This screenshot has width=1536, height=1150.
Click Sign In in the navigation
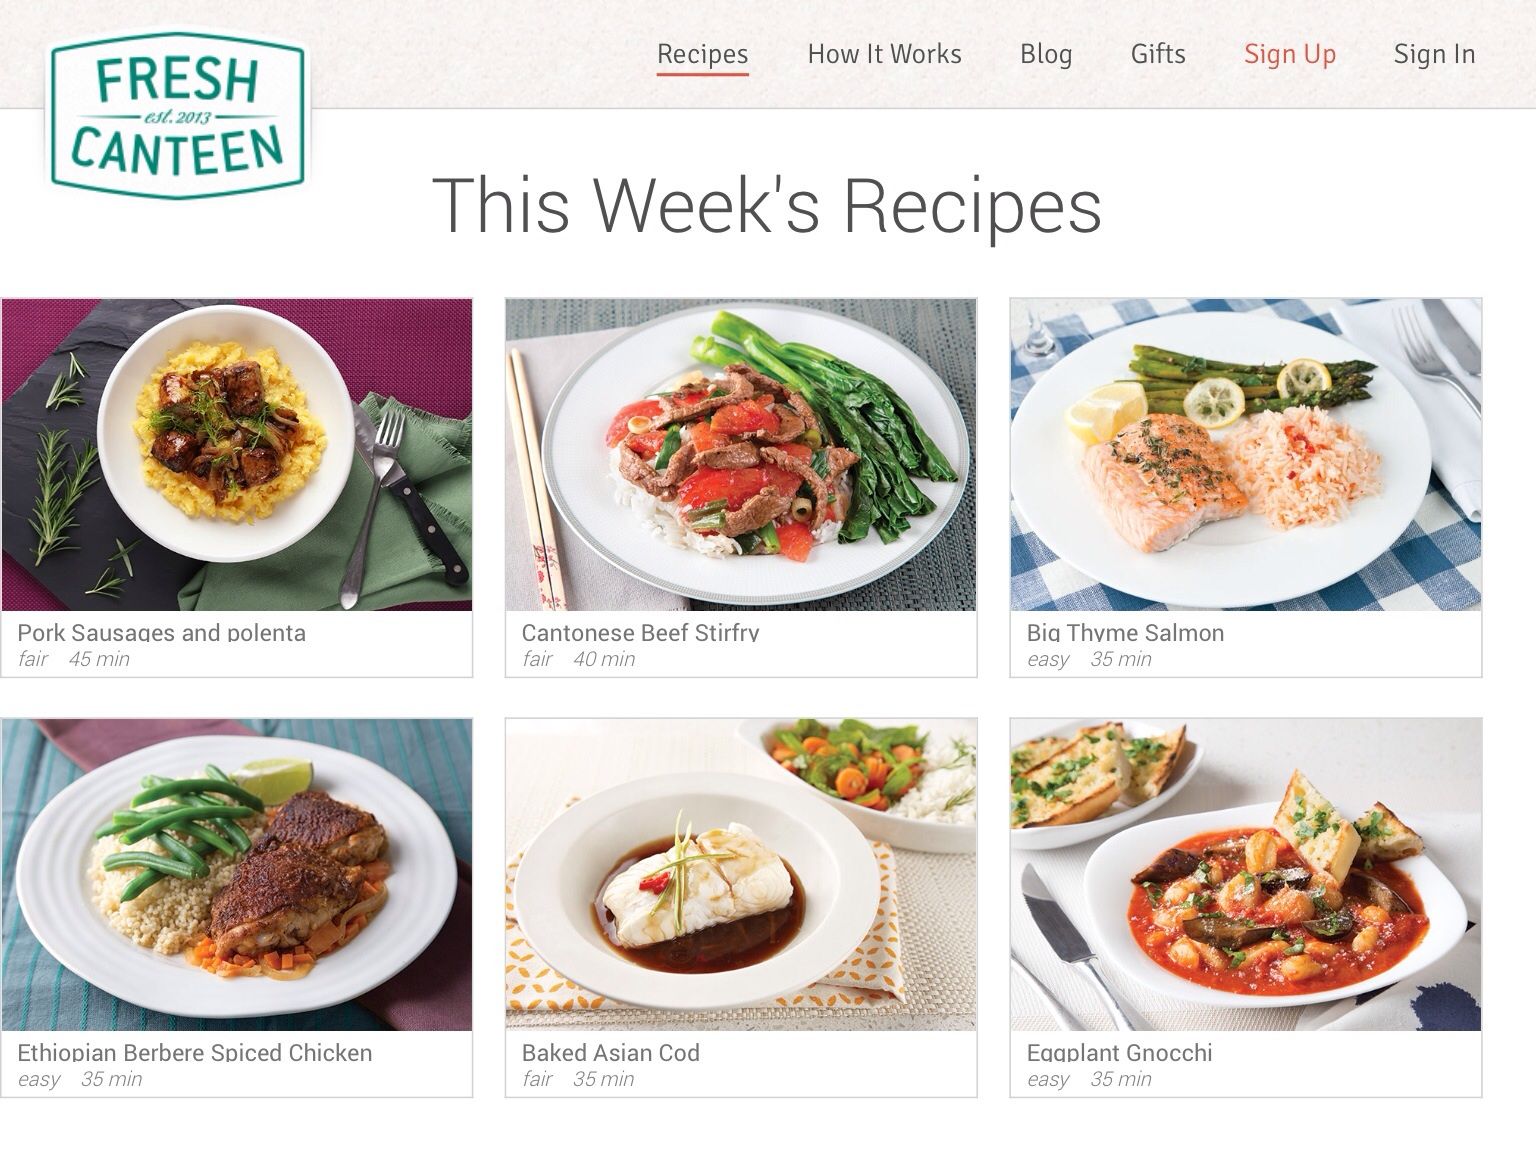click(1434, 54)
